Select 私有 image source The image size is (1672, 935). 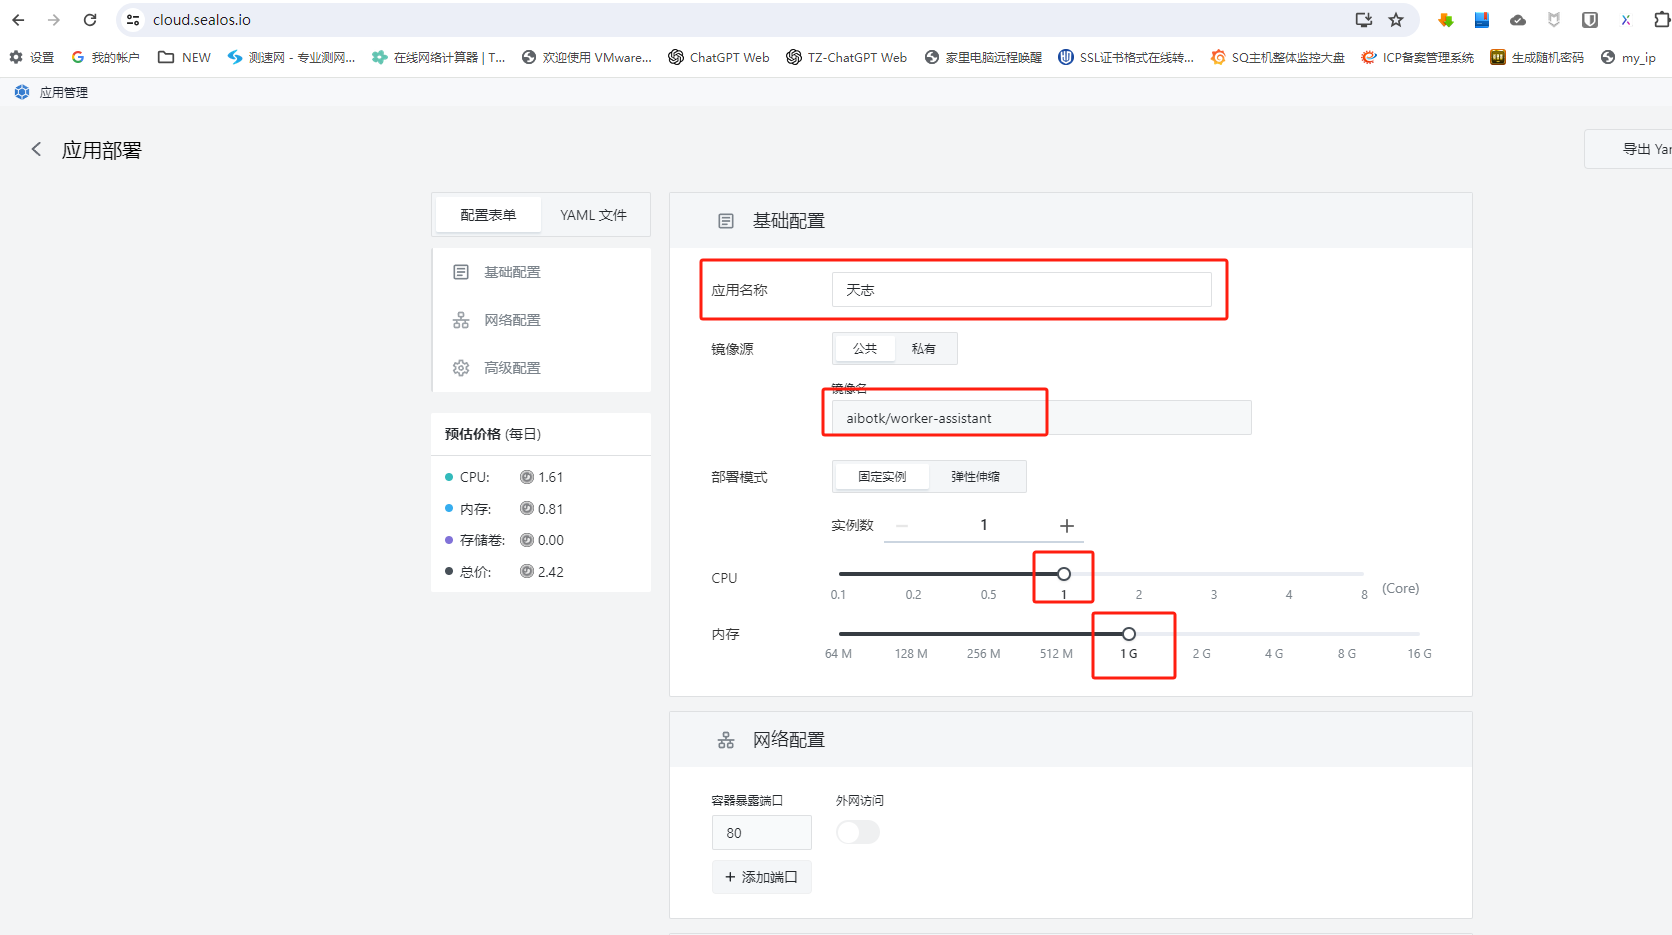[924, 349]
